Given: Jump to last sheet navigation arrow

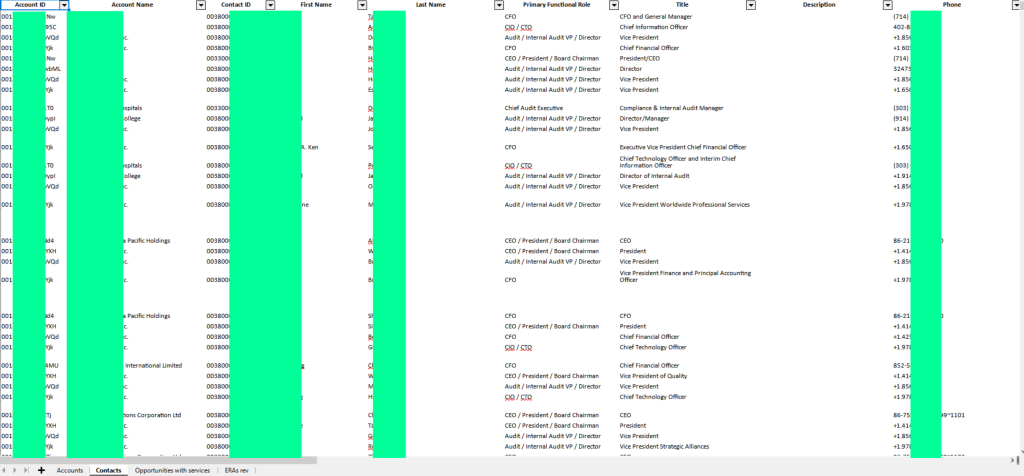Looking at the screenshot, I should 26,470.
